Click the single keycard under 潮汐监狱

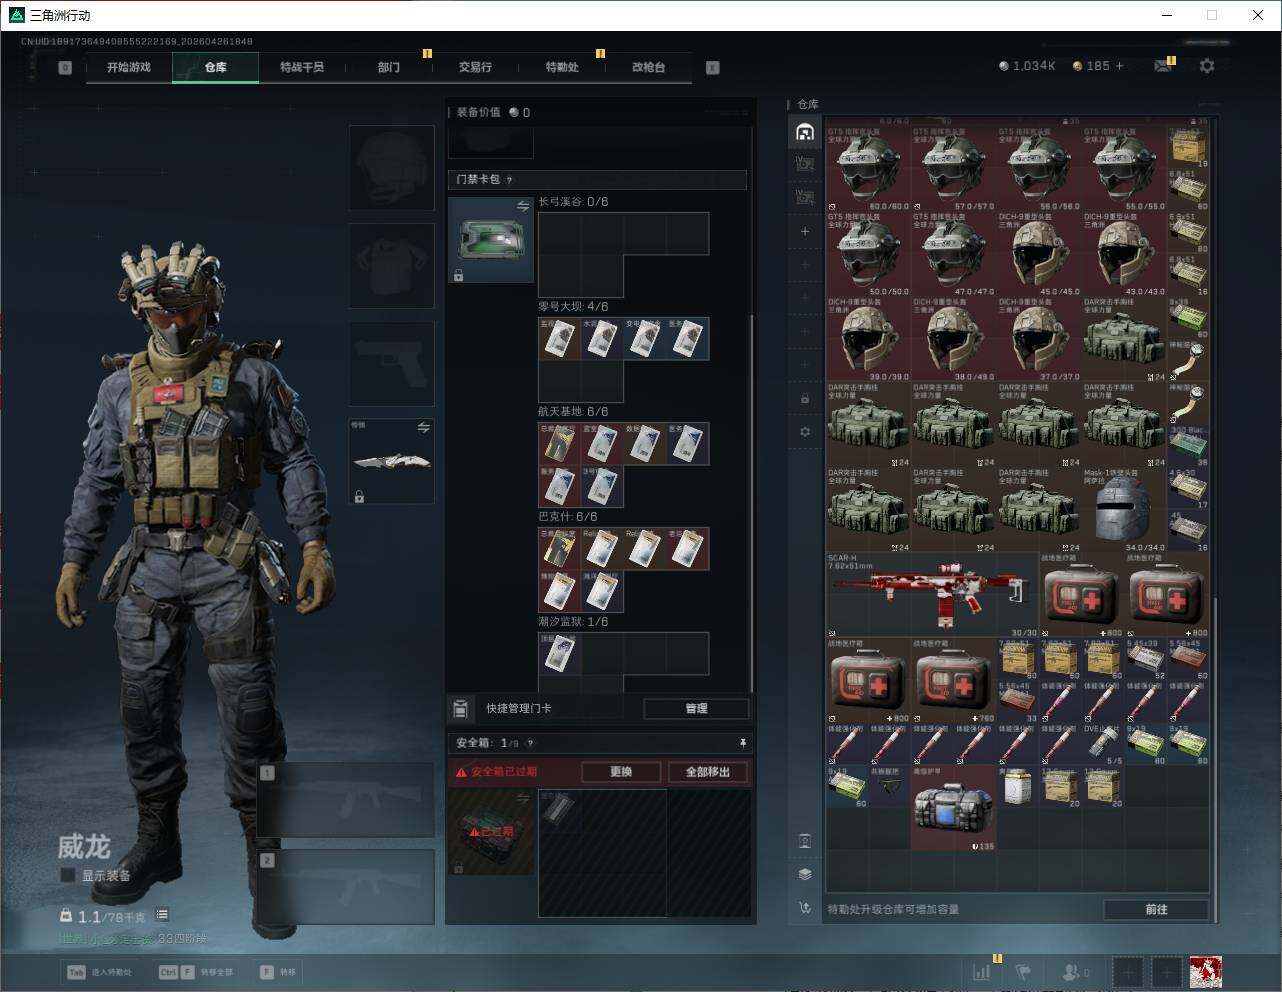pos(559,653)
